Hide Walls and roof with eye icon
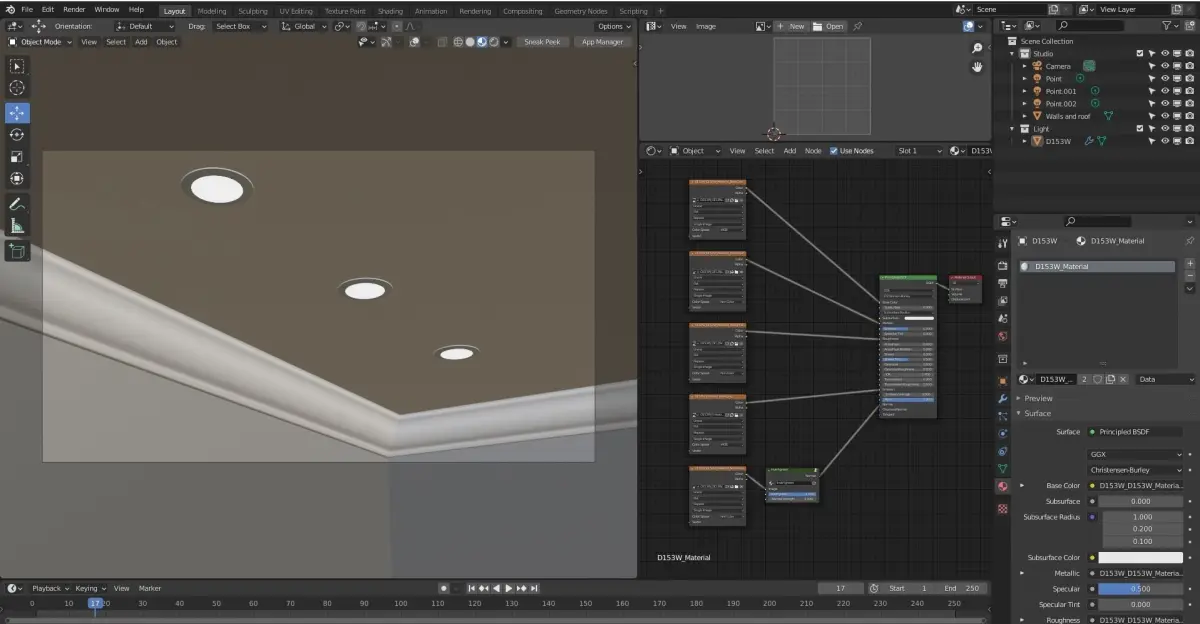This screenshot has height=624, width=1200. click(1165, 116)
